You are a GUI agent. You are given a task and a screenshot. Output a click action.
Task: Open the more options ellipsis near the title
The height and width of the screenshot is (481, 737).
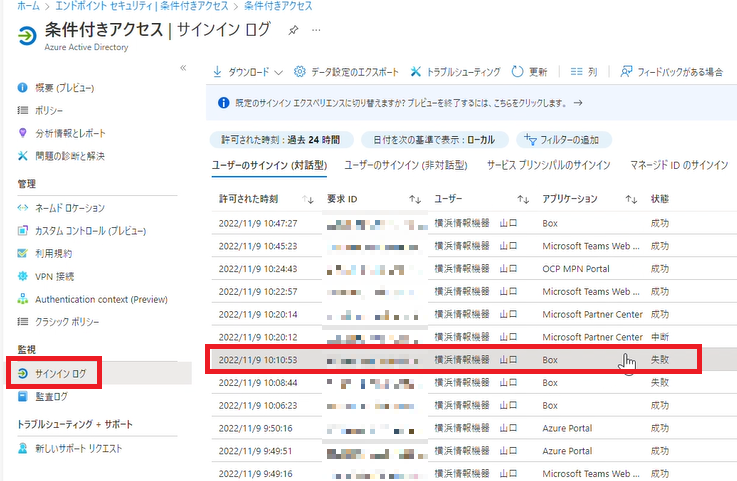tap(316, 30)
